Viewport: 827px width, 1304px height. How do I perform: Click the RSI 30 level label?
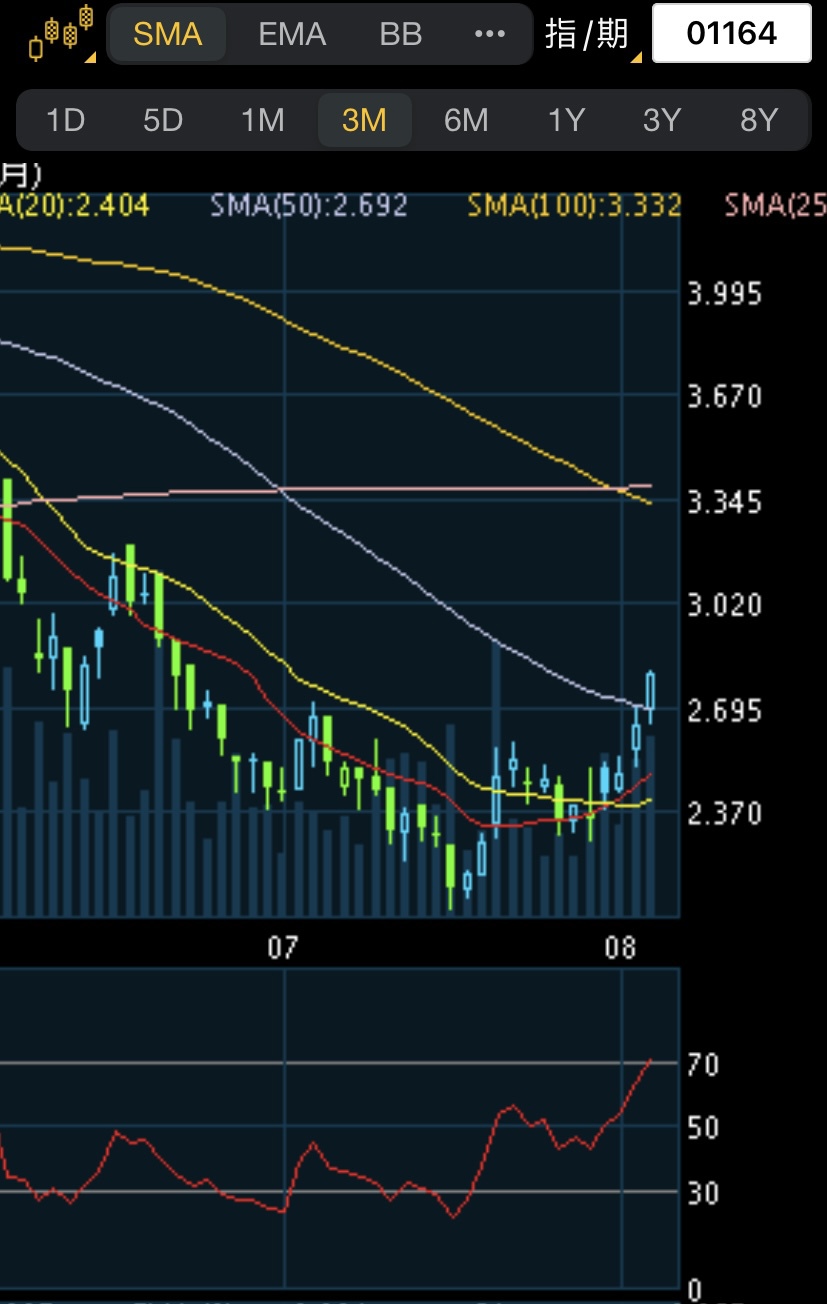click(x=704, y=1193)
